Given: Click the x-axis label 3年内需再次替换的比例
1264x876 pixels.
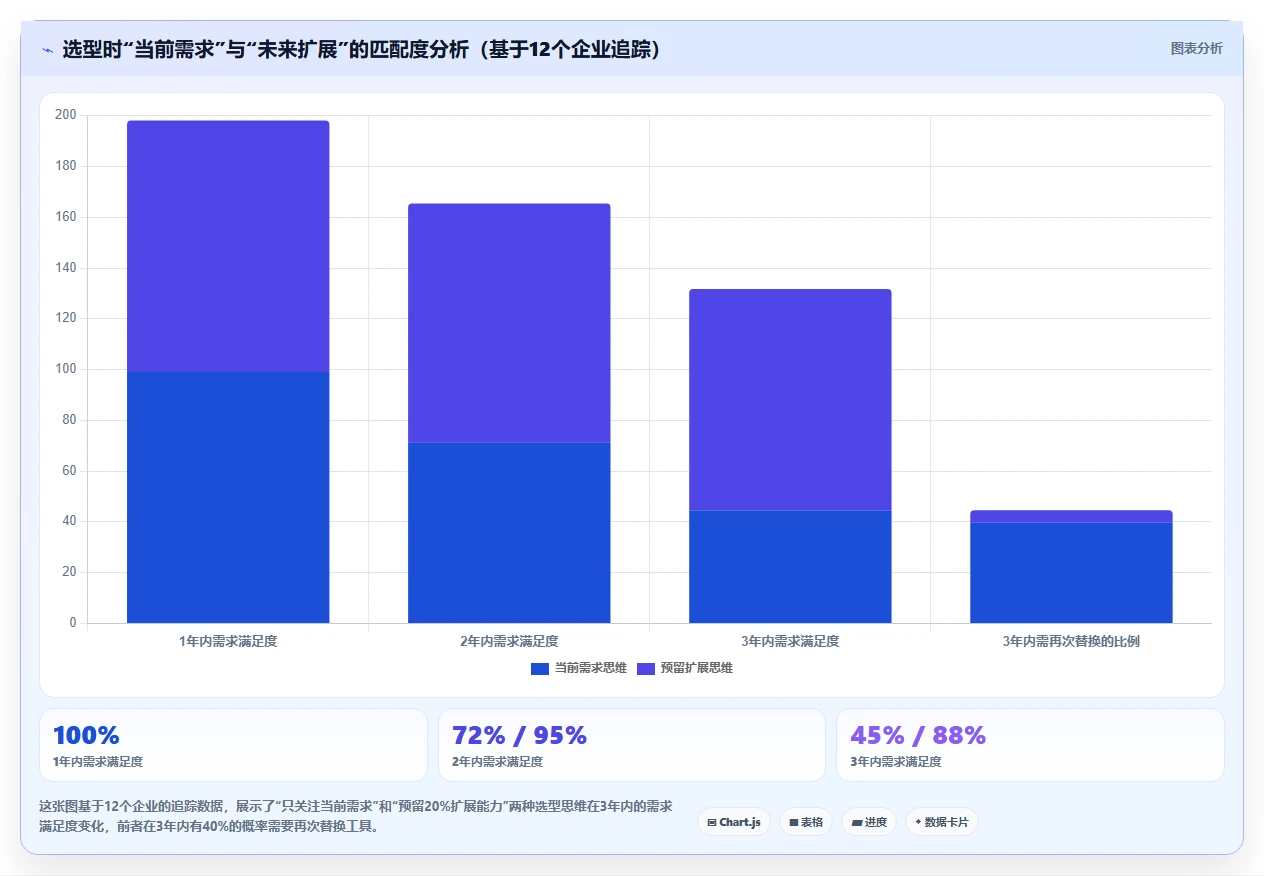Looking at the screenshot, I should point(1071,641).
